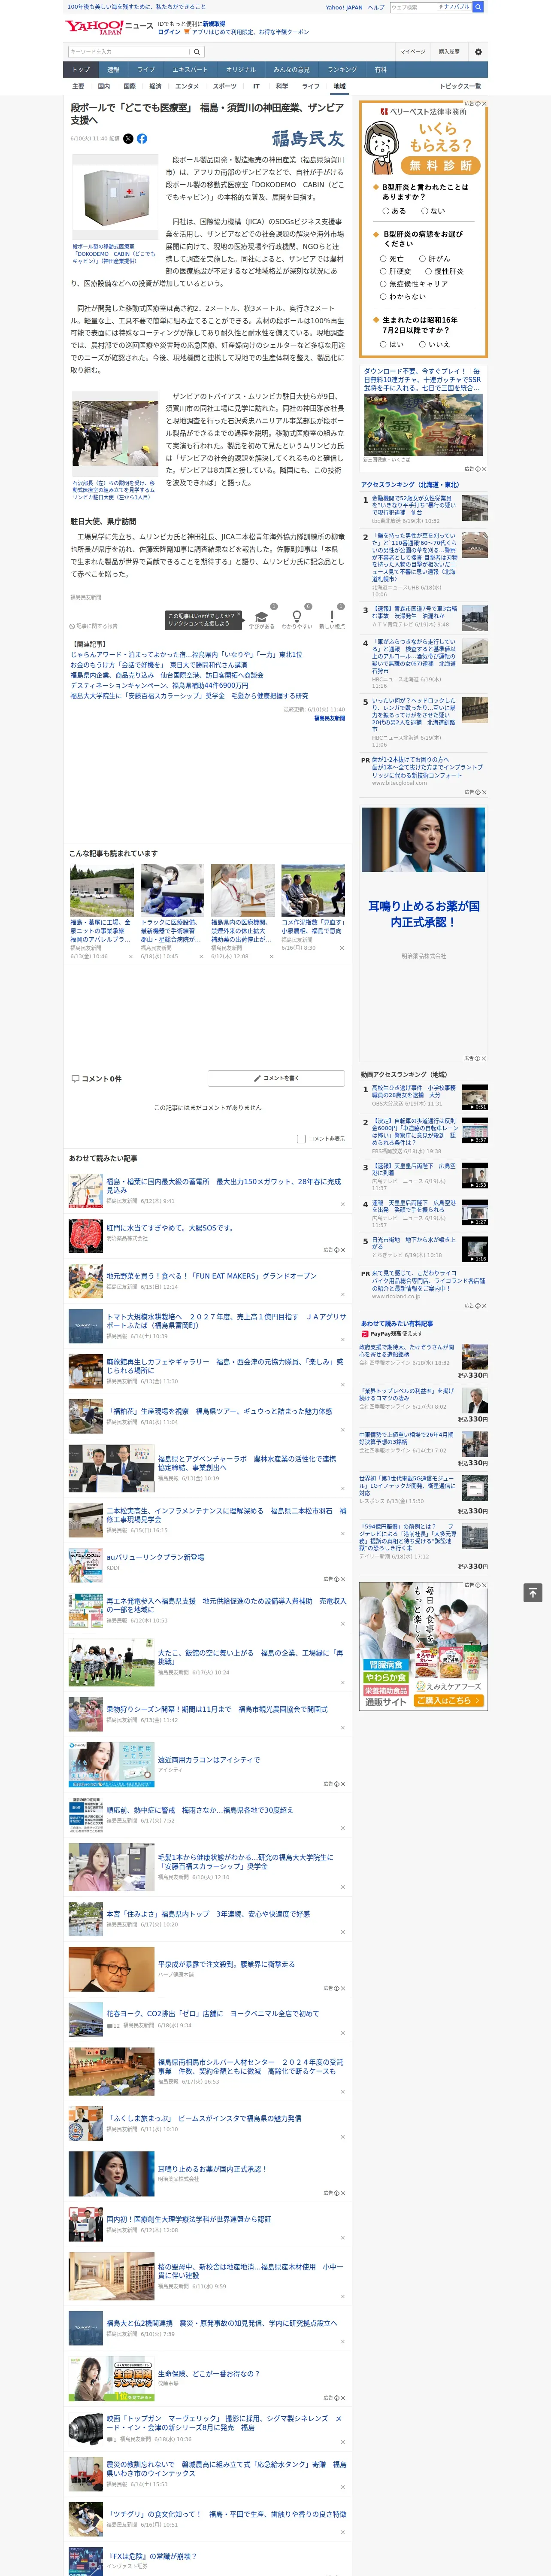Close the reaction tooltip popup
The image size is (551, 2576).
239,613
